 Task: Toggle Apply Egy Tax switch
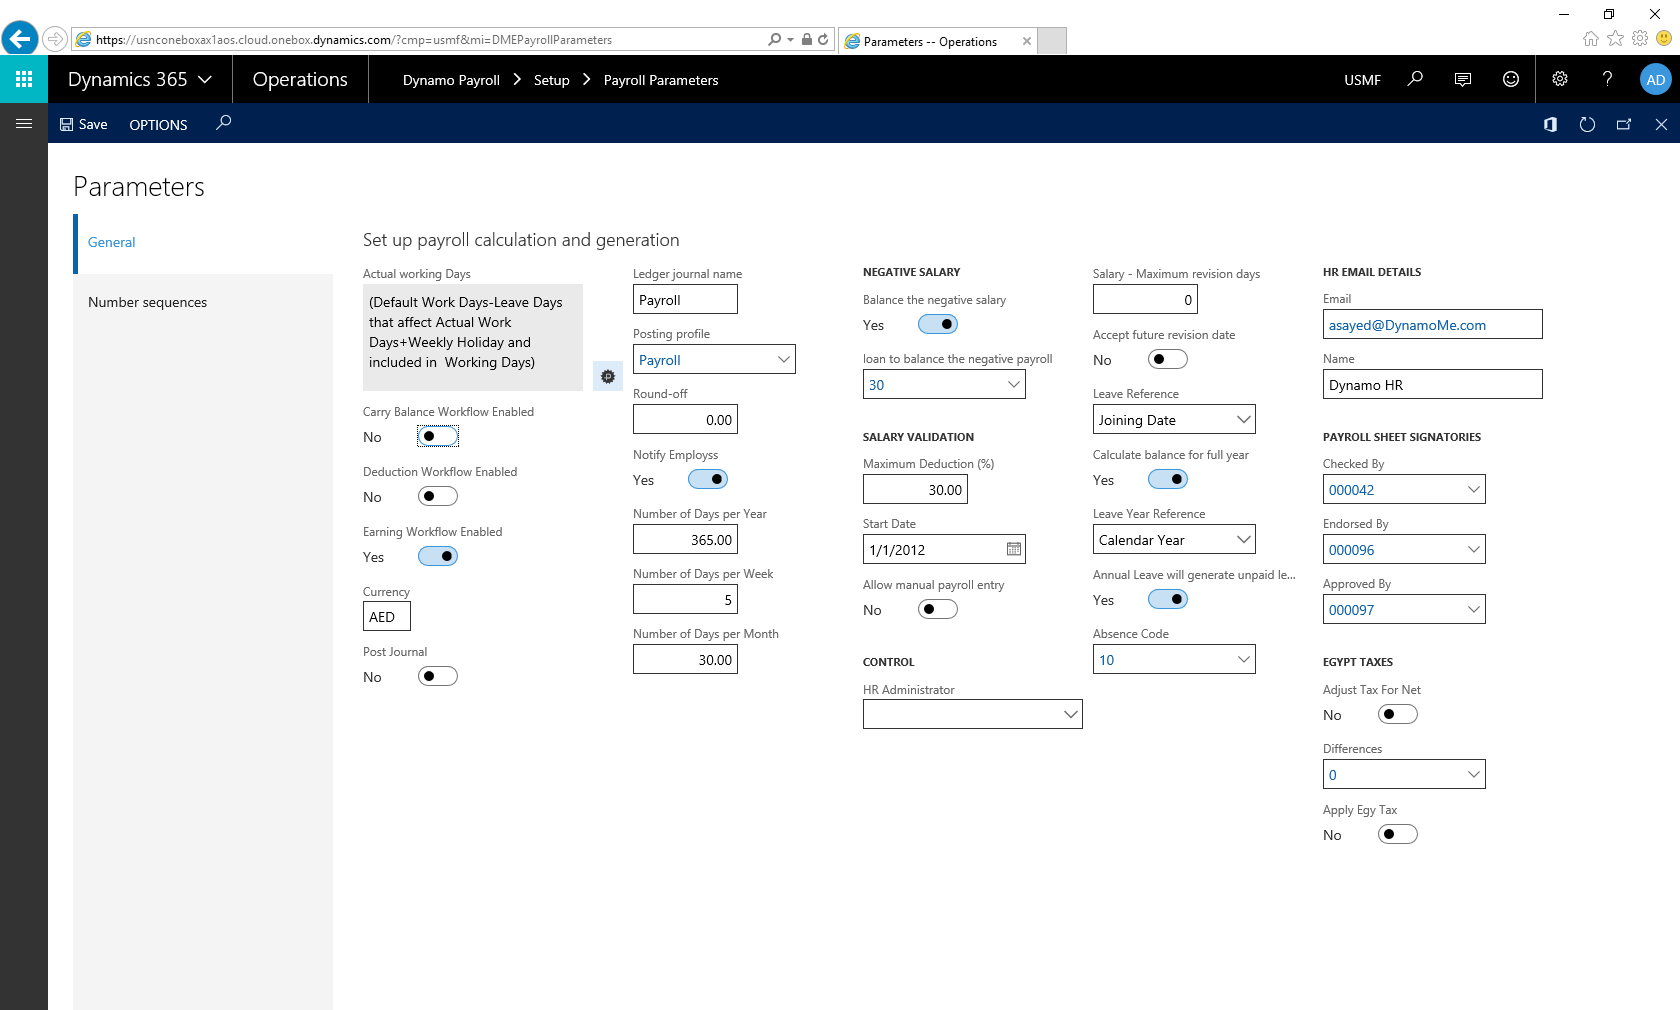pos(1398,834)
